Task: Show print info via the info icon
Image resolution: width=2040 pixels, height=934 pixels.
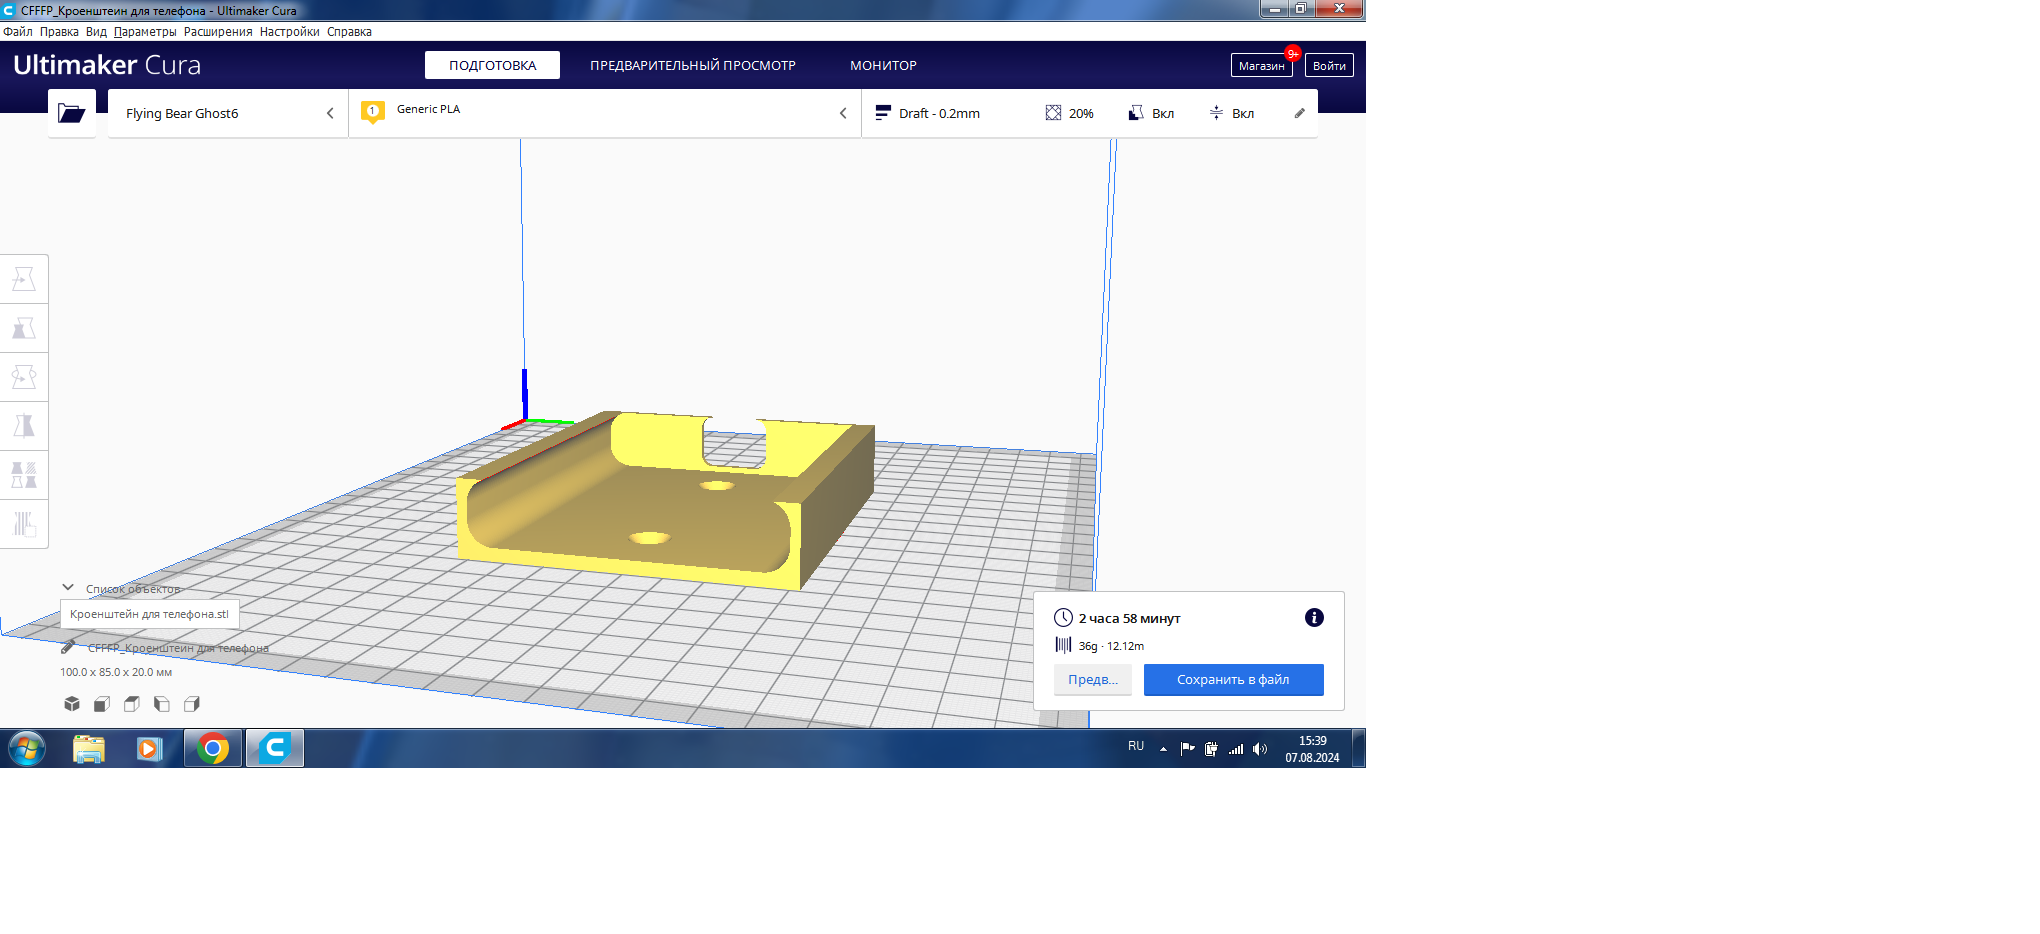Action: [x=1314, y=618]
